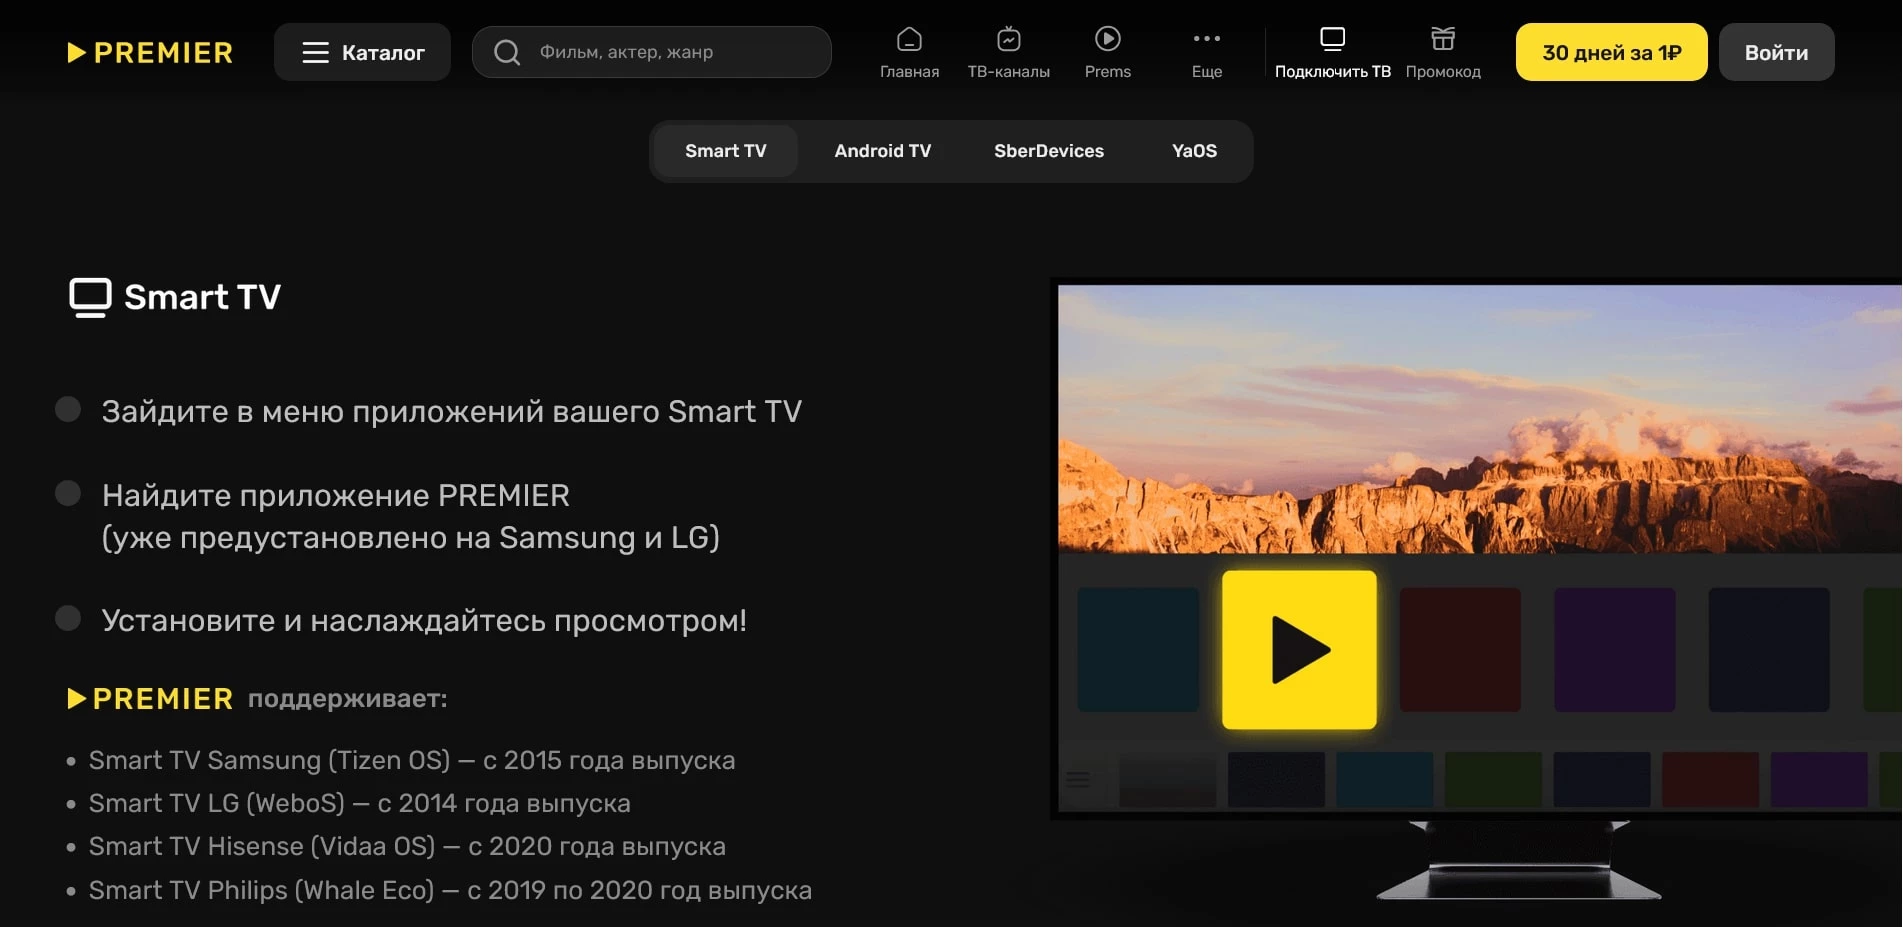Image resolution: width=1903 pixels, height=927 pixels.
Task: Select the Smart TV tab
Action: (725, 151)
